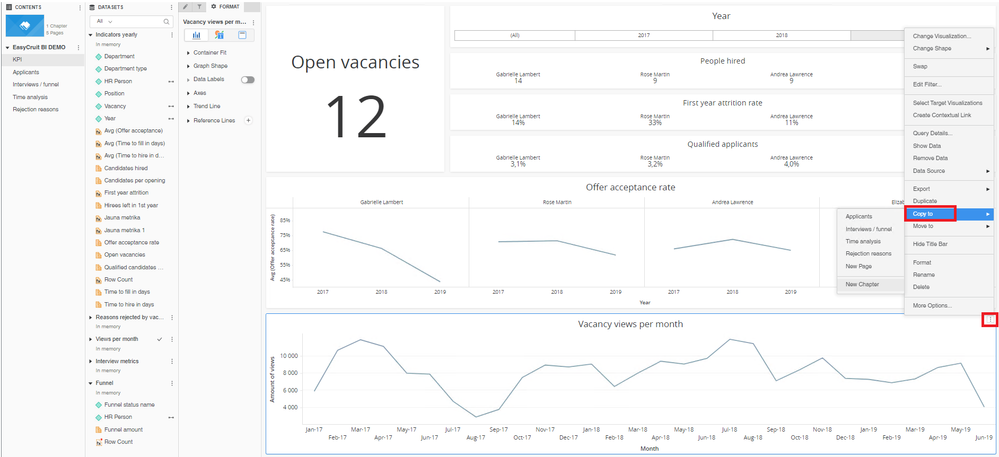
Task: Click the Open vacancies 12 KPI card
Action: click(x=355, y=89)
